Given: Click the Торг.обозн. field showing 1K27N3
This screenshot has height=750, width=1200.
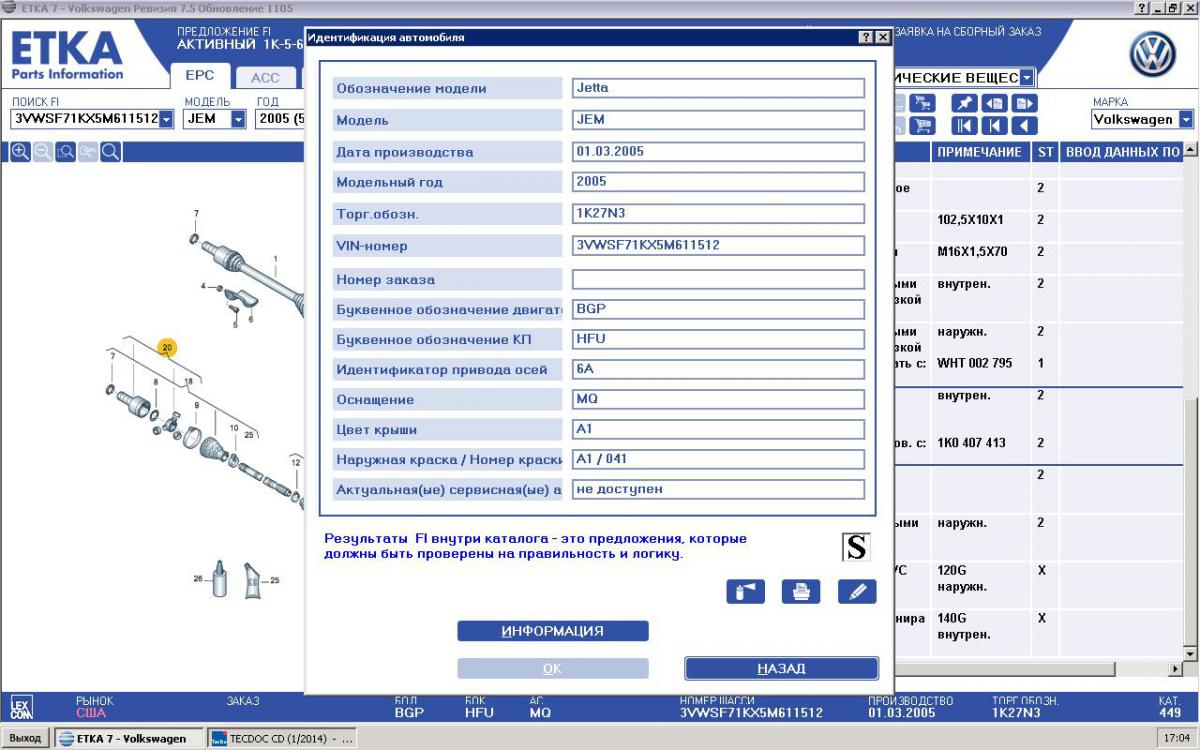Looking at the screenshot, I should tap(718, 213).
